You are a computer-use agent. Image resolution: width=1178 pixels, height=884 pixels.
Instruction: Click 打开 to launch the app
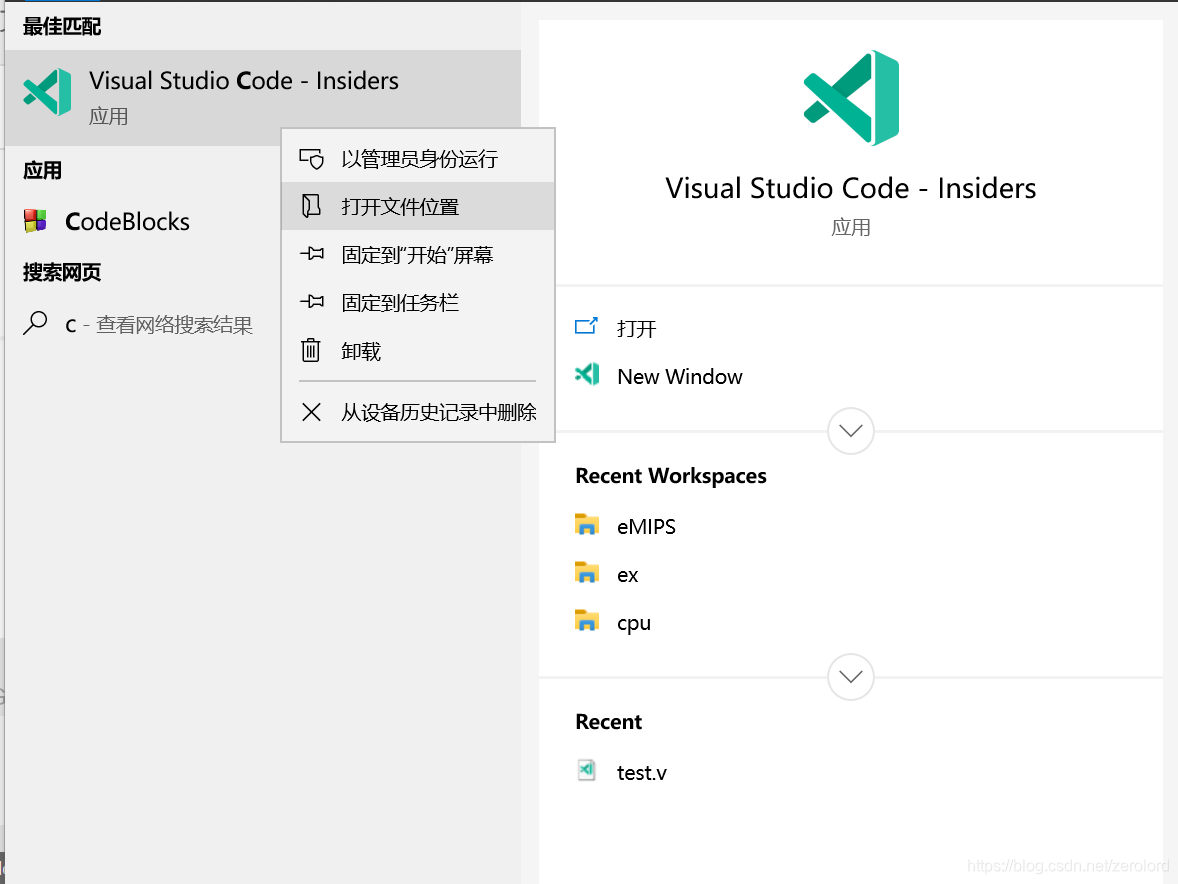(x=637, y=328)
